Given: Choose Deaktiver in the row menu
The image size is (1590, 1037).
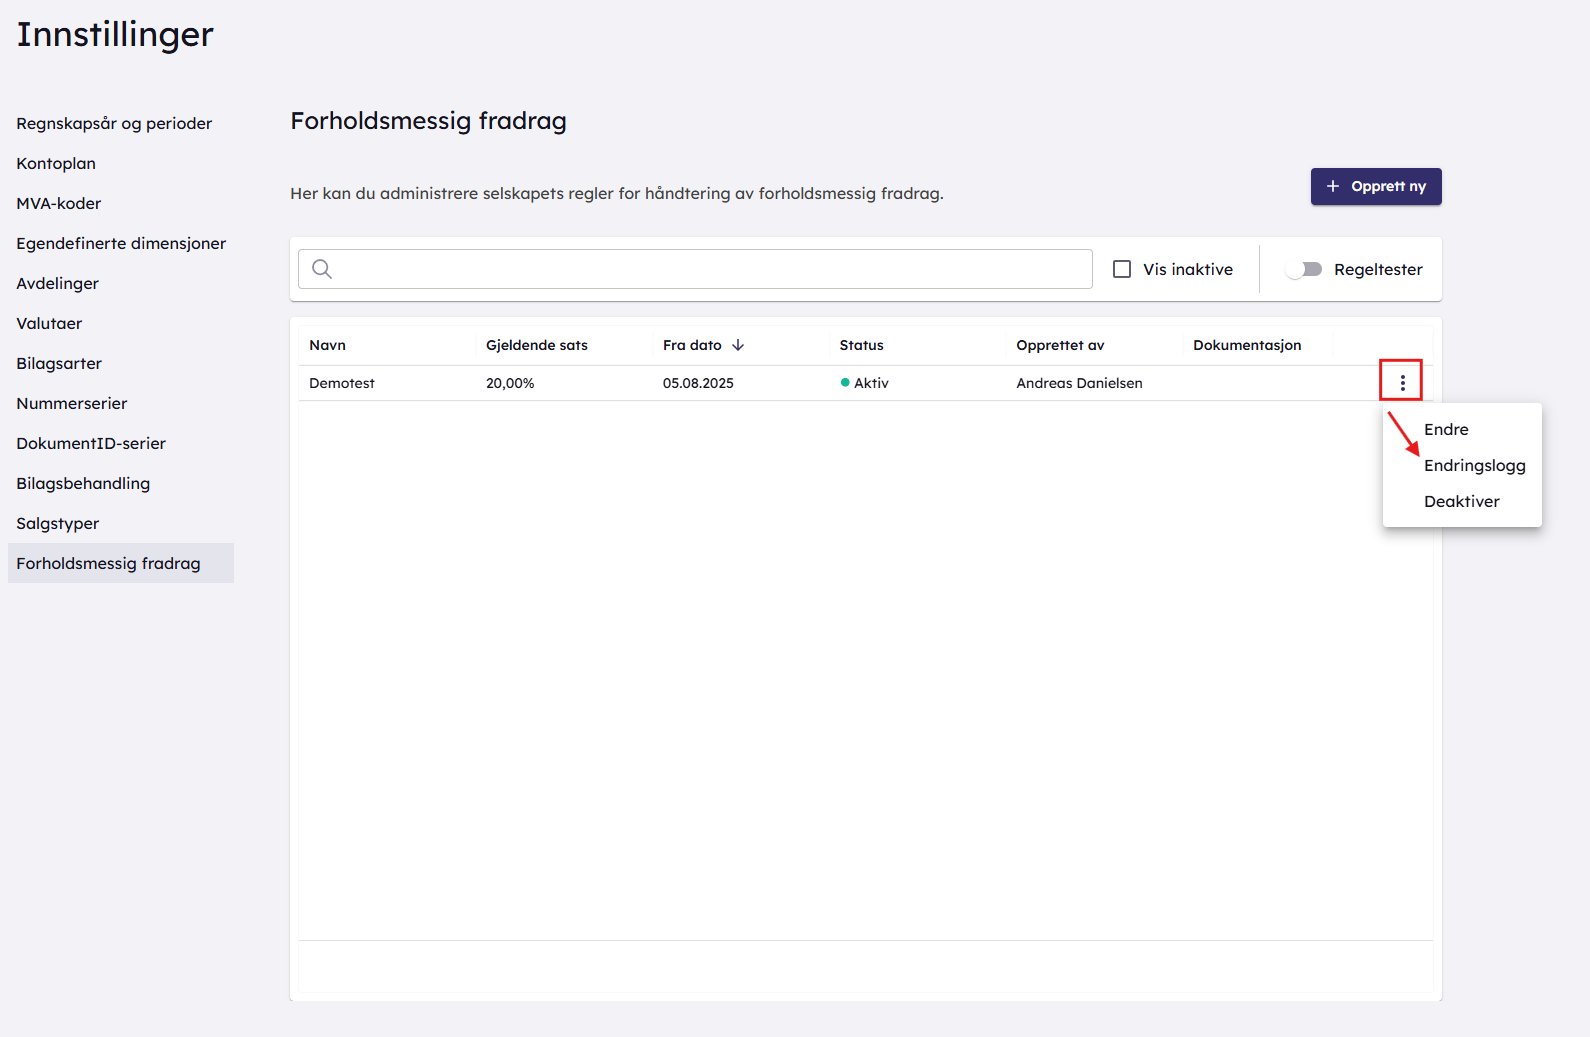Looking at the screenshot, I should pyautogui.click(x=1461, y=501).
